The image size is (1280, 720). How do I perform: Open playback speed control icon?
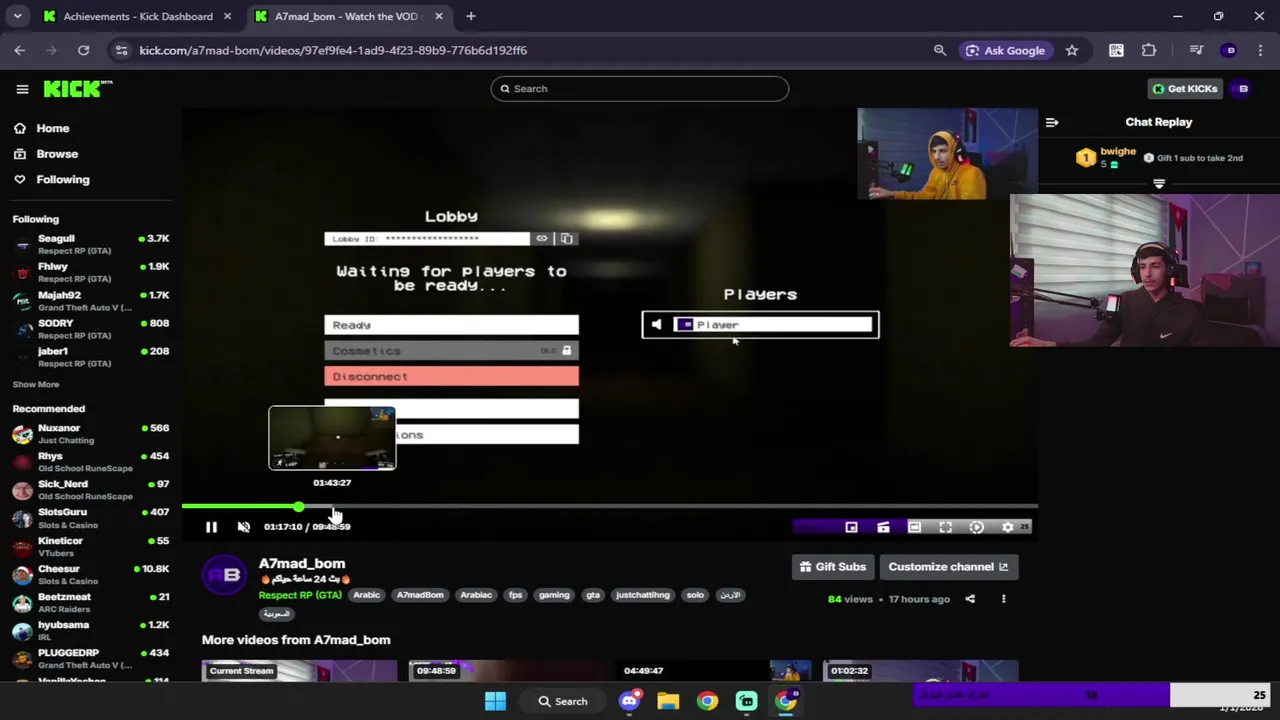coord(976,527)
